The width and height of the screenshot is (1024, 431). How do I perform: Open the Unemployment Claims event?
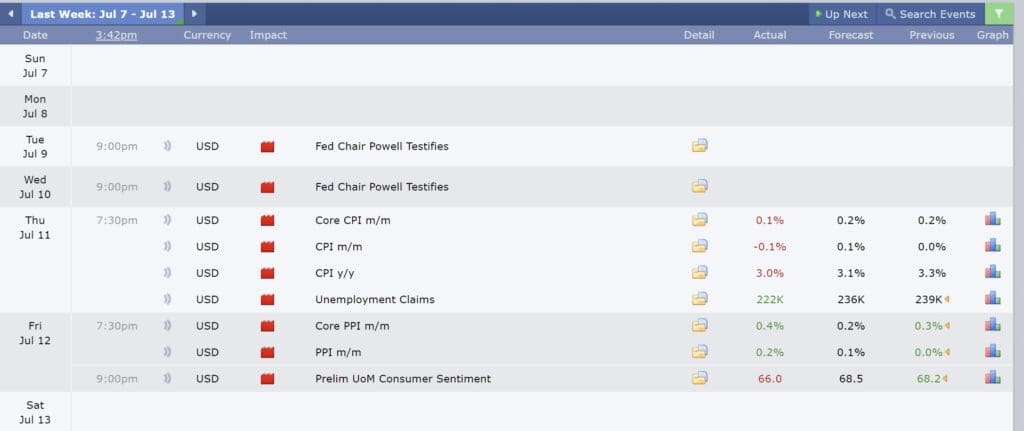(x=375, y=300)
